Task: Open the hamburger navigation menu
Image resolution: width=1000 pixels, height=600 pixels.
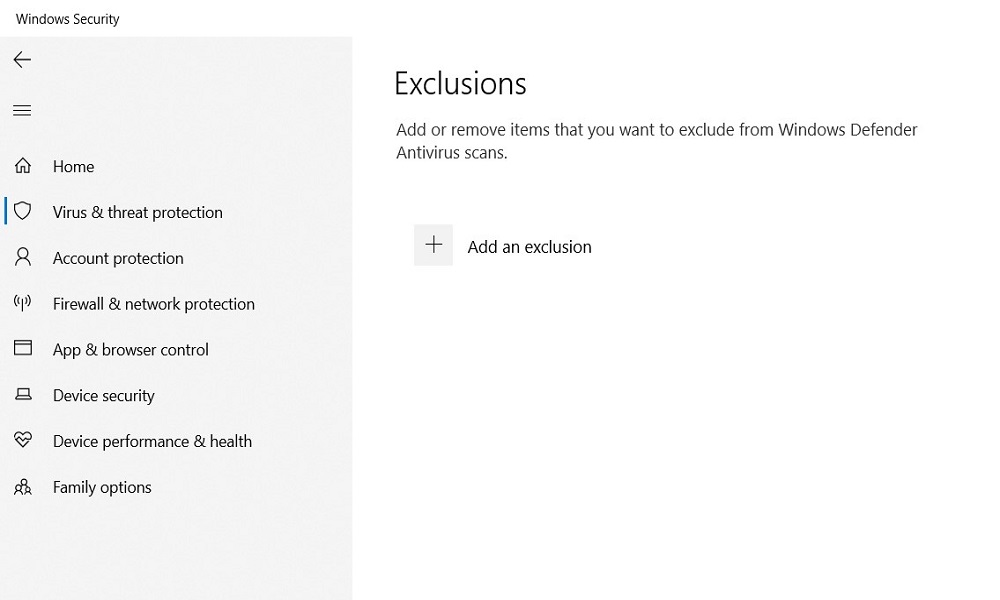Action: [x=22, y=110]
